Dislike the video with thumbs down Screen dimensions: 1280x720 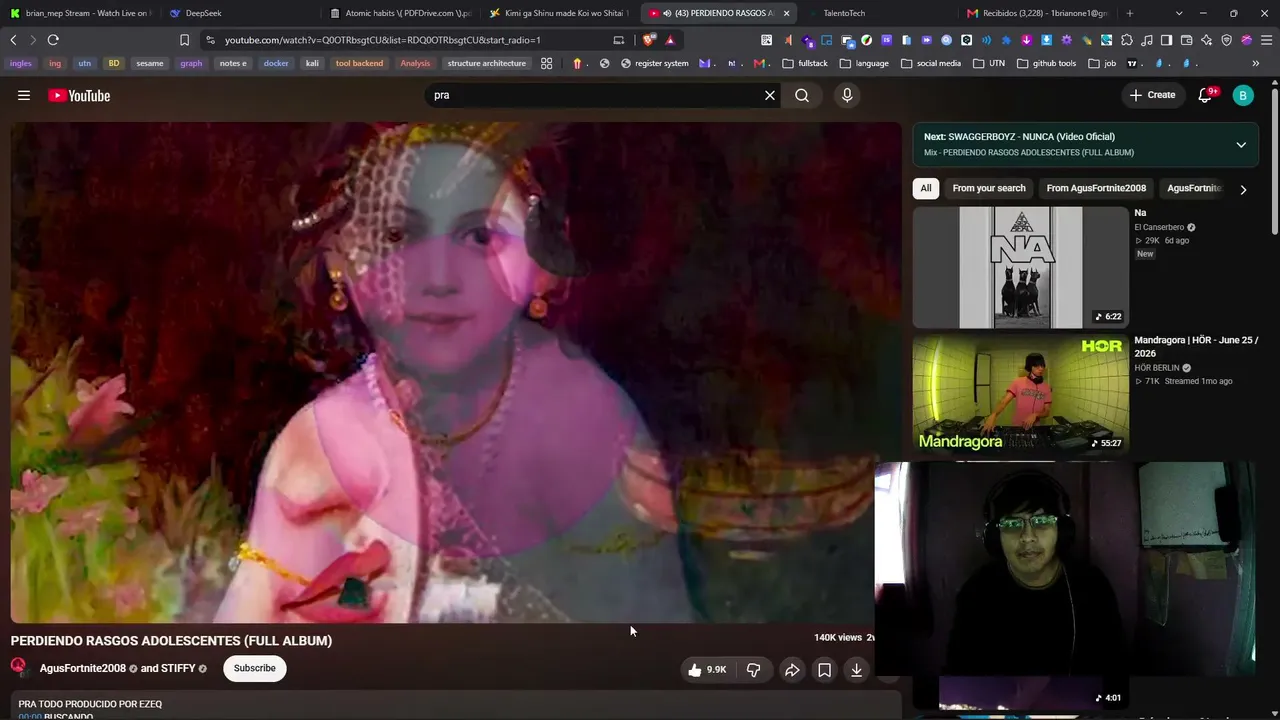[754, 670]
